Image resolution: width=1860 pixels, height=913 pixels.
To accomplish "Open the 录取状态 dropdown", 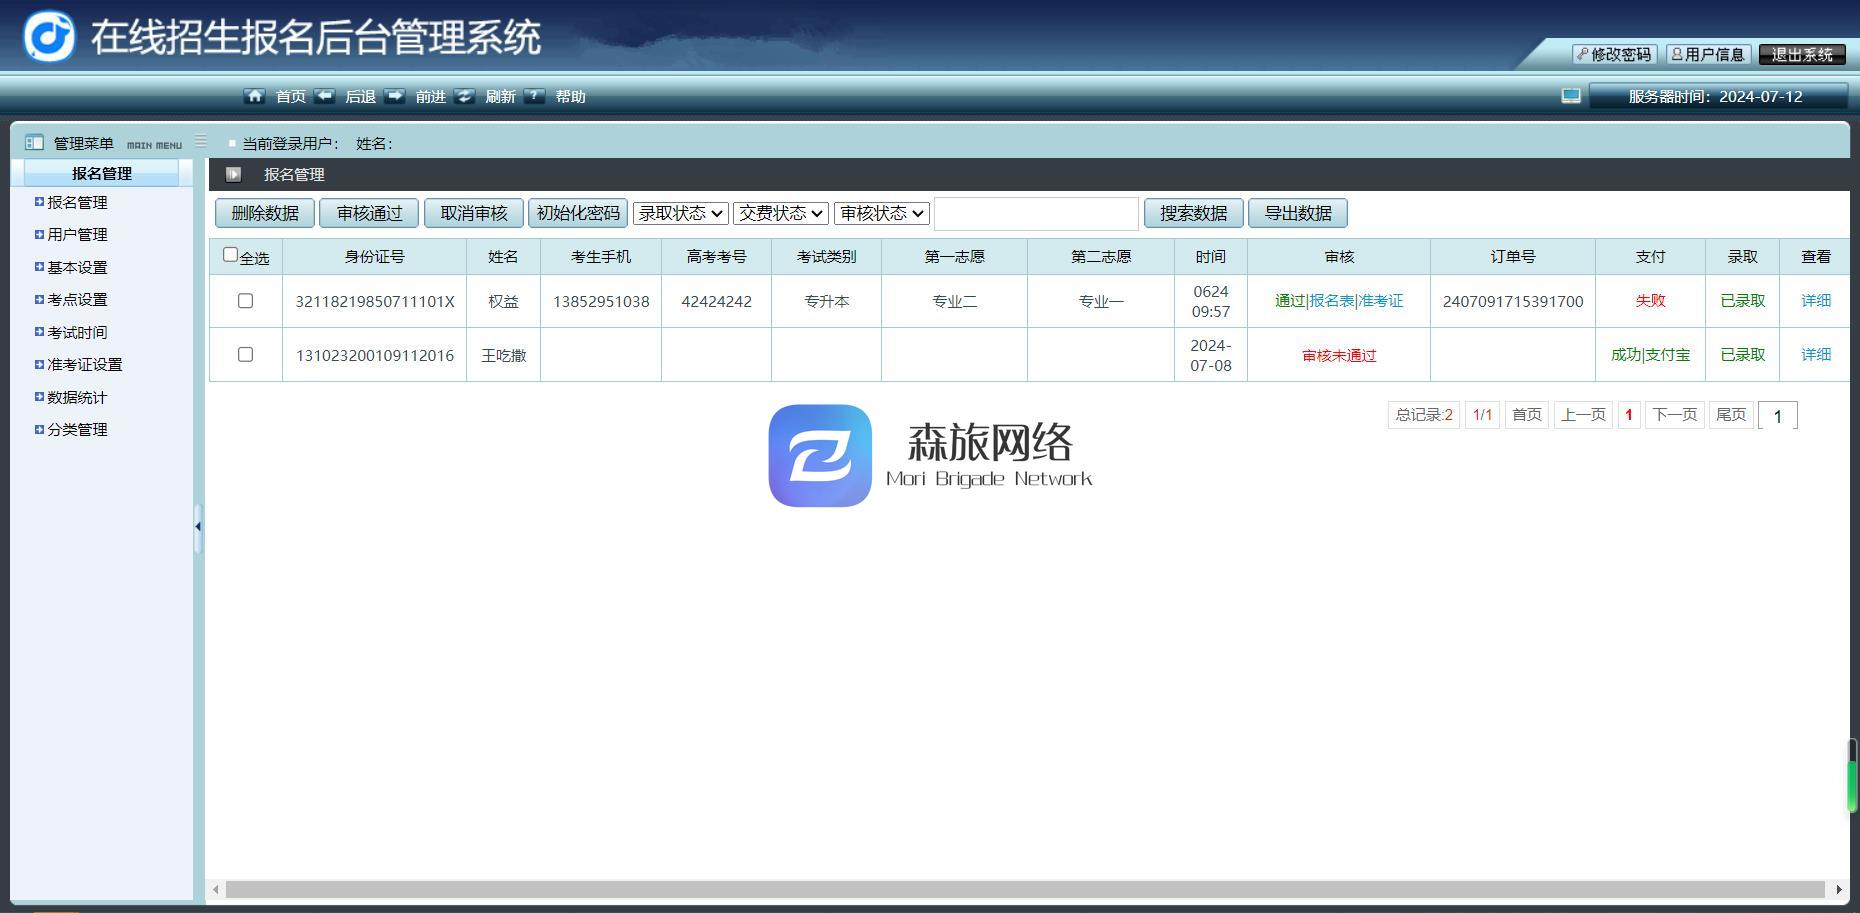I will (680, 213).
